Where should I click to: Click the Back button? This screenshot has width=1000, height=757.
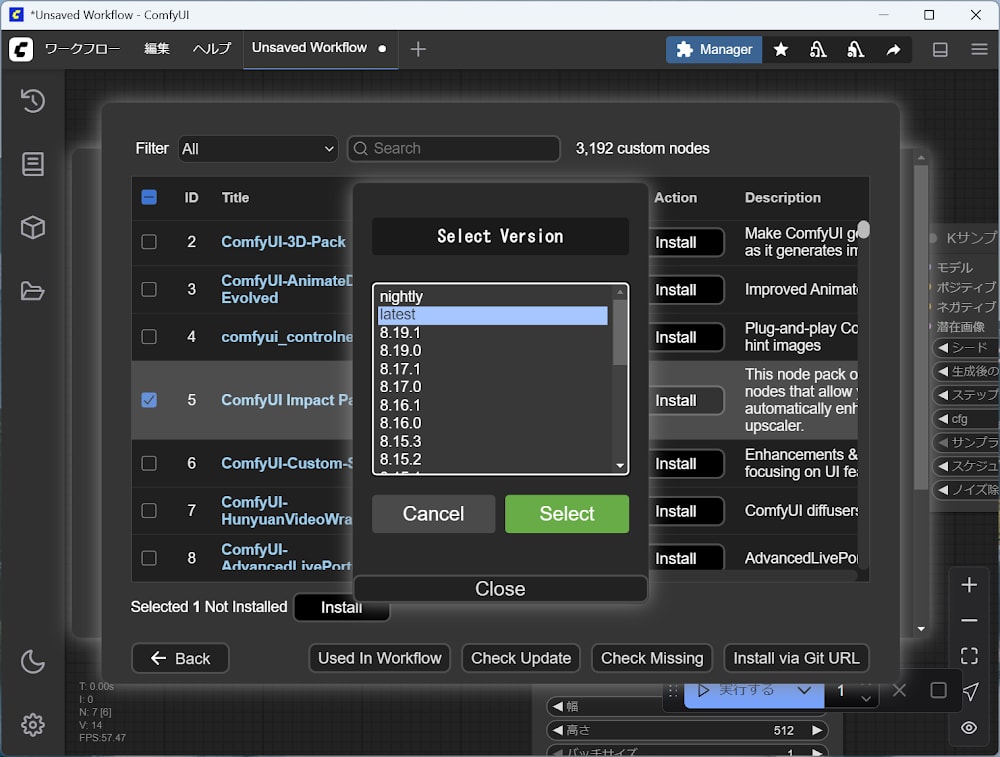(x=180, y=658)
